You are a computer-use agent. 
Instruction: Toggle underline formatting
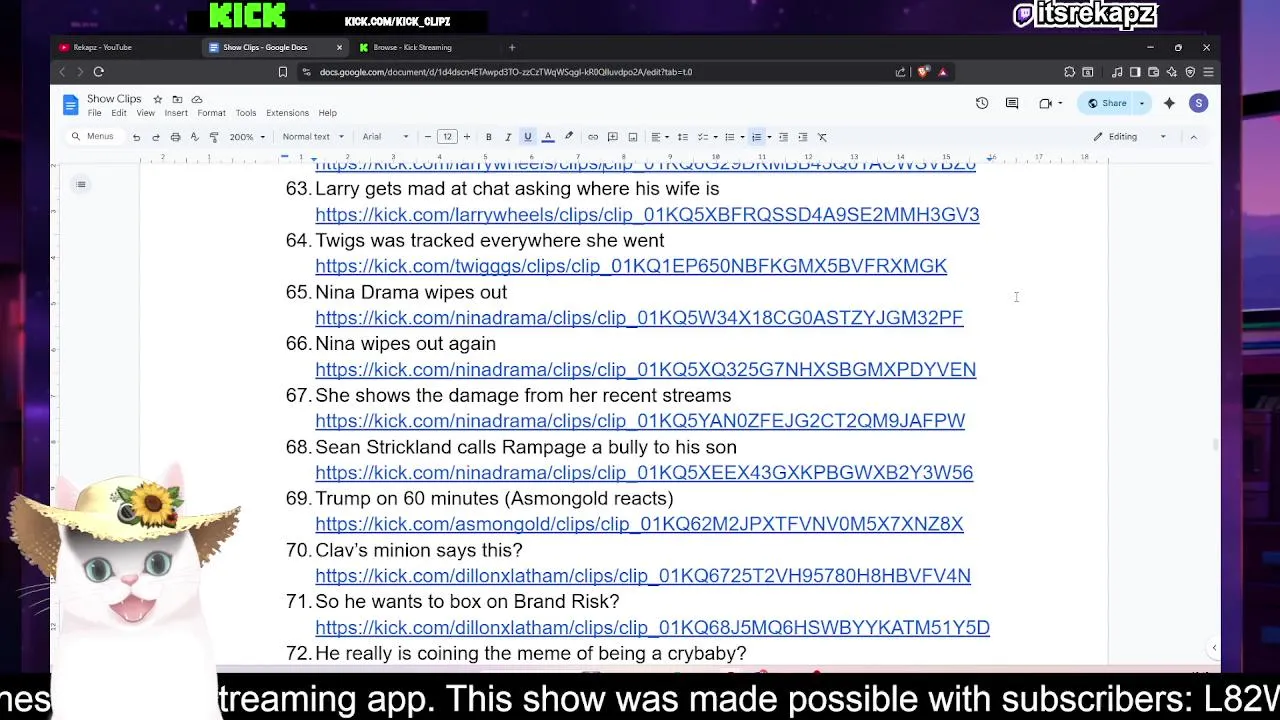(x=528, y=137)
